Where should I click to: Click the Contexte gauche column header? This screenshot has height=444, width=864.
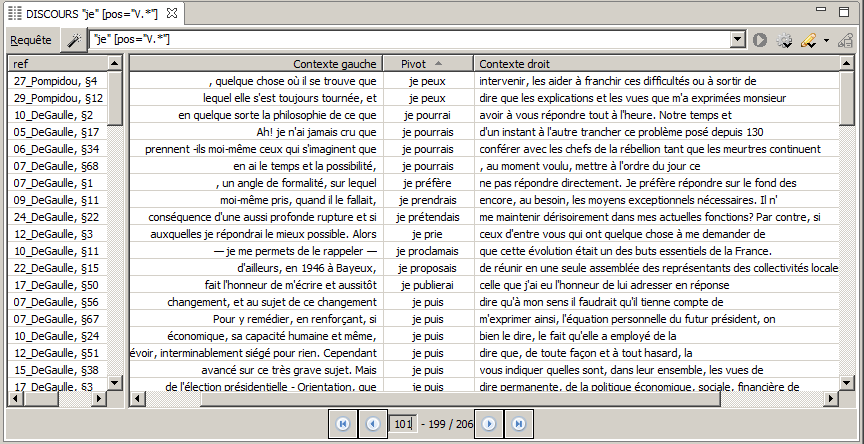(x=255, y=63)
